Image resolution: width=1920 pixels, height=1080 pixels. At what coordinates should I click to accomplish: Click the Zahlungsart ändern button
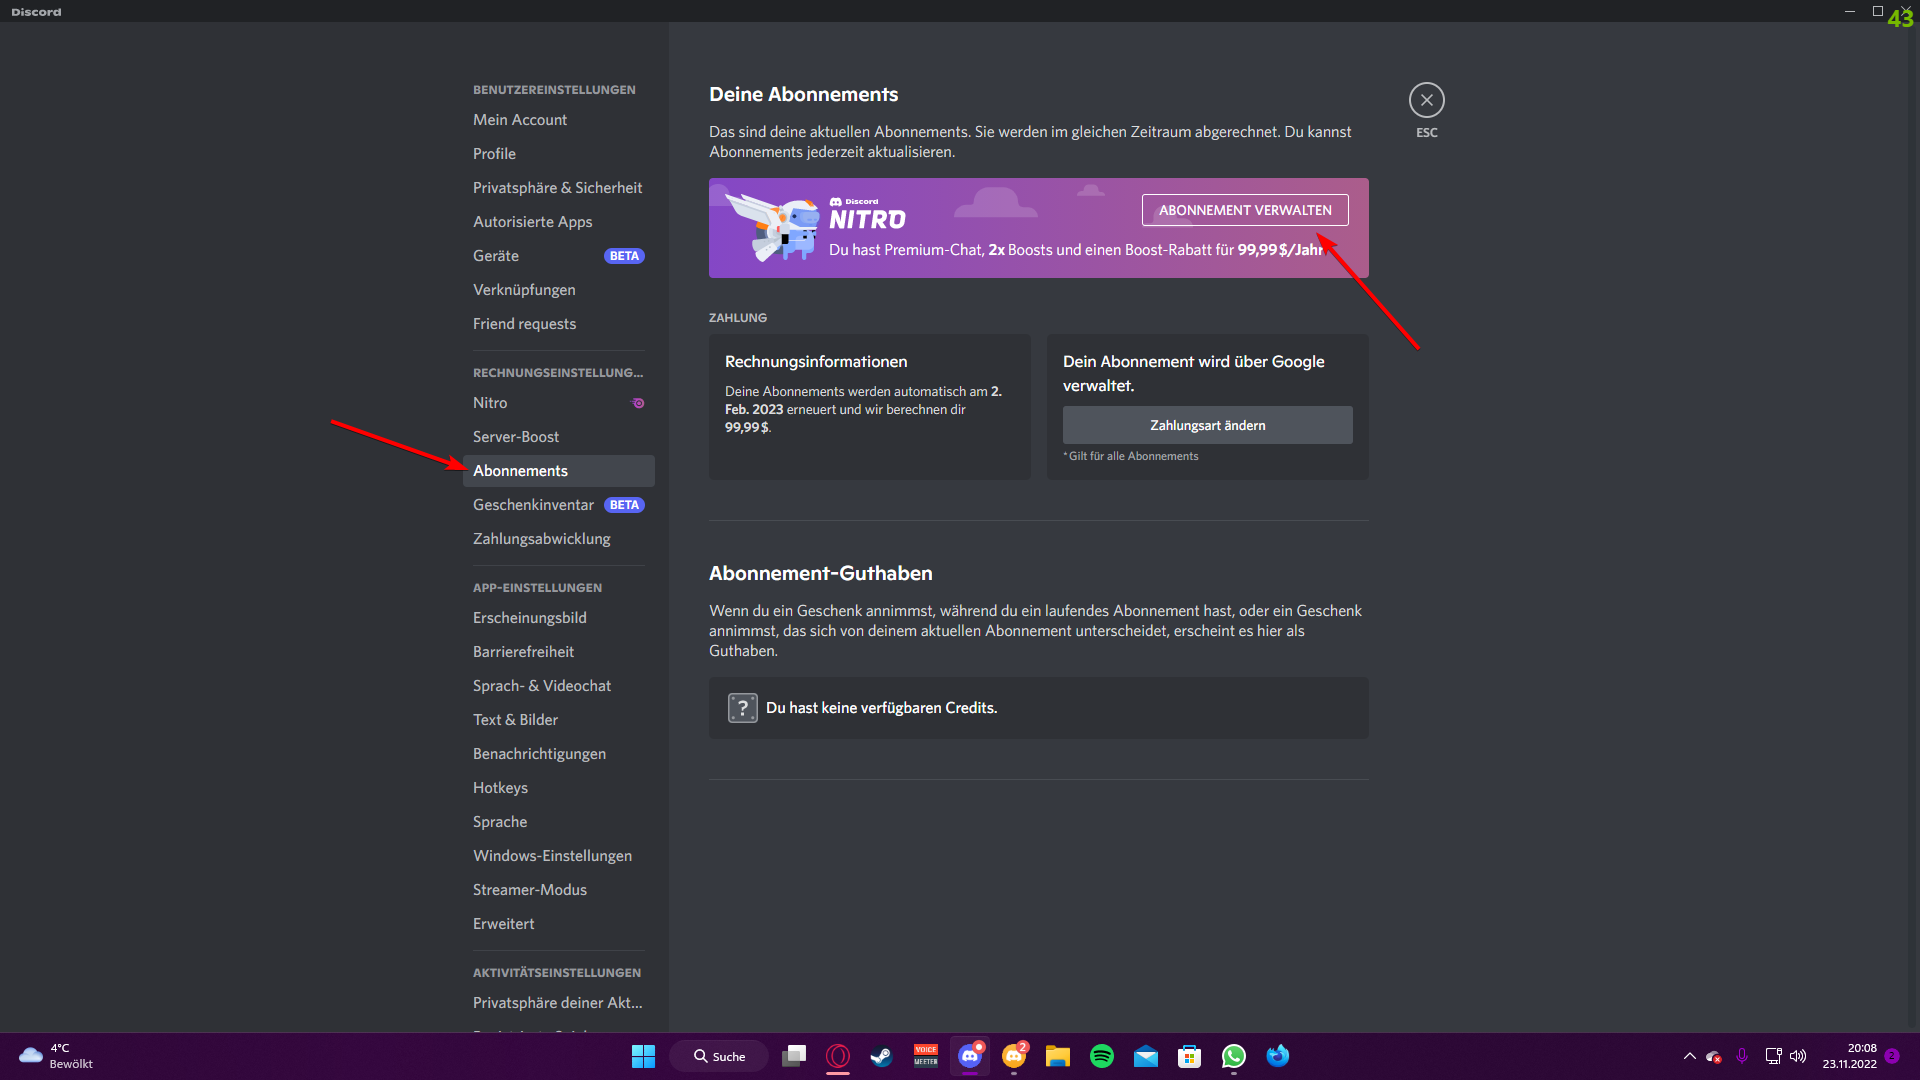pos(1207,425)
